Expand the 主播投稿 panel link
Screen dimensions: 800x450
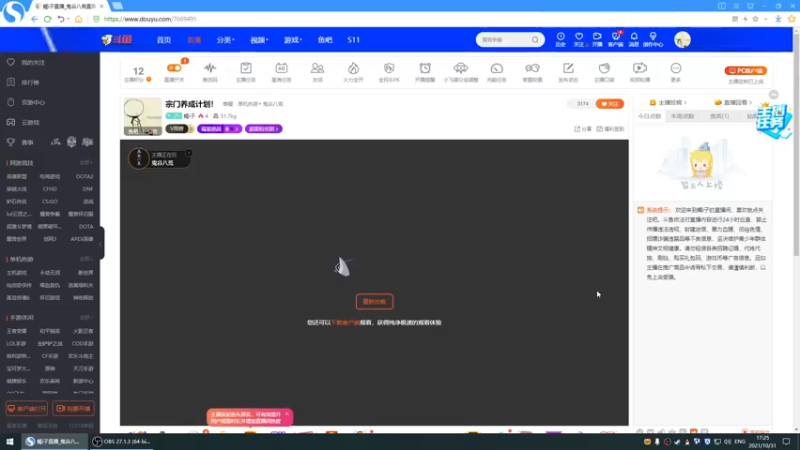click(668, 103)
